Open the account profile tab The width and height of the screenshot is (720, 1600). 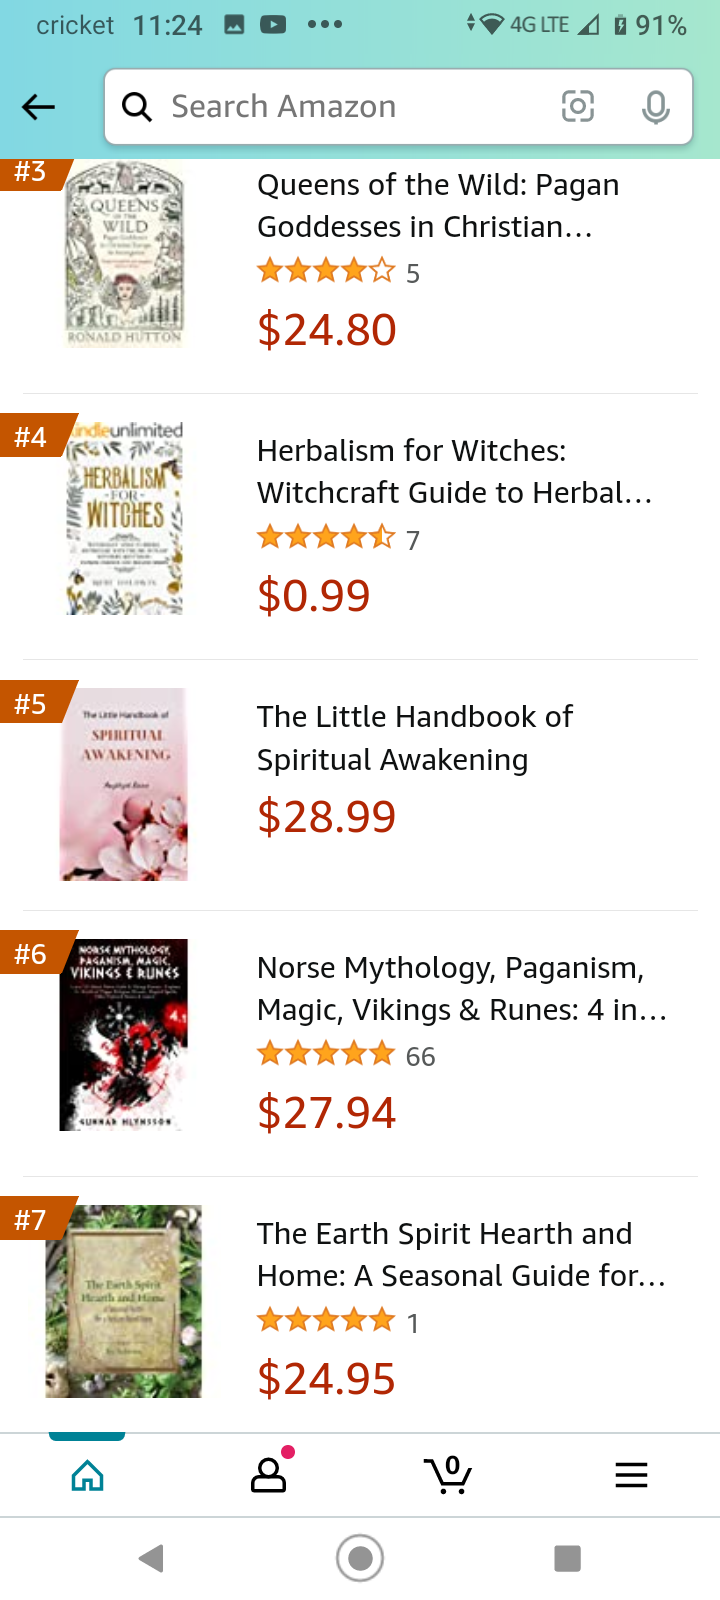tap(268, 1475)
